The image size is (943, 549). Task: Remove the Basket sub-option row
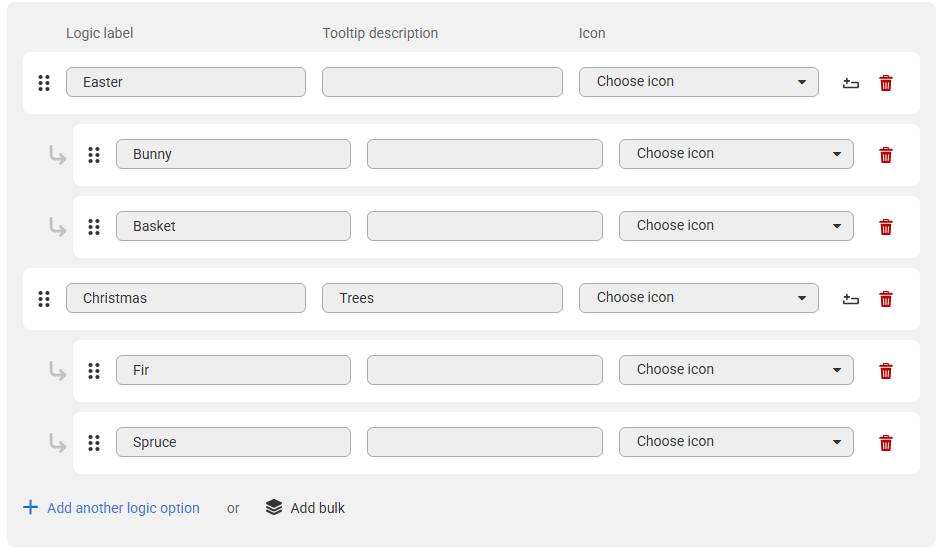[x=885, y=227]
